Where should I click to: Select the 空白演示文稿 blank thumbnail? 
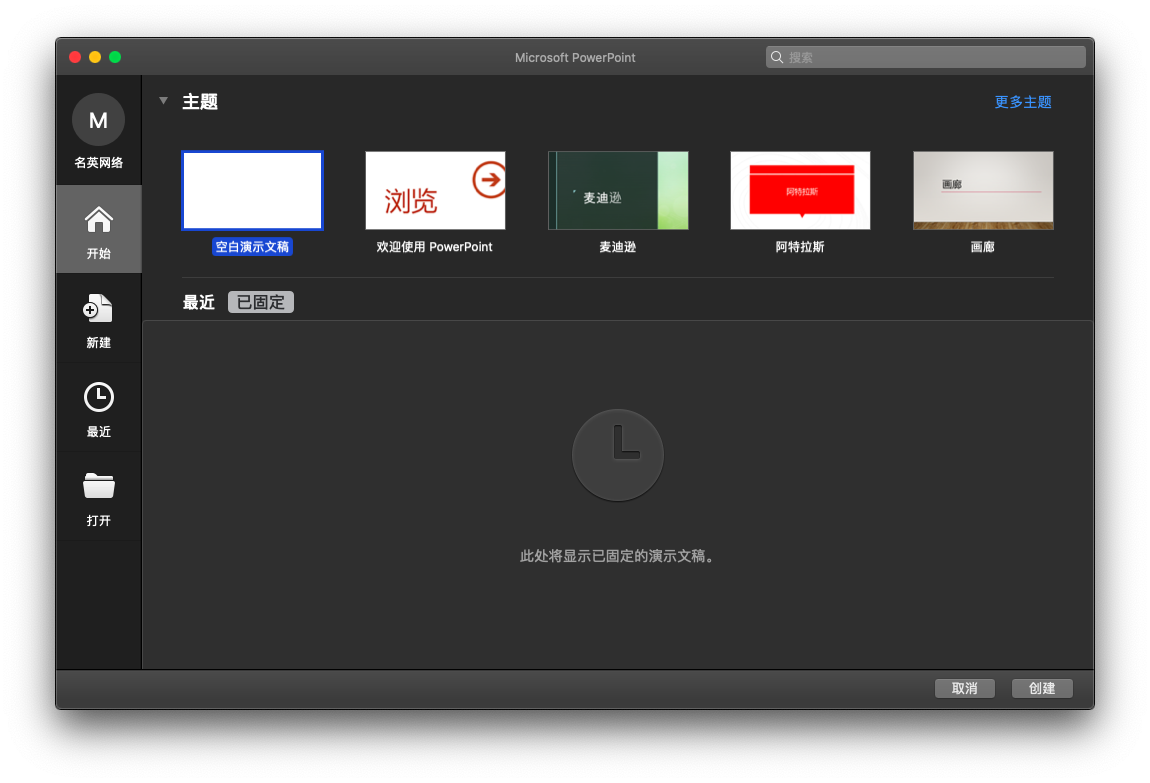[x=252, y=191]
